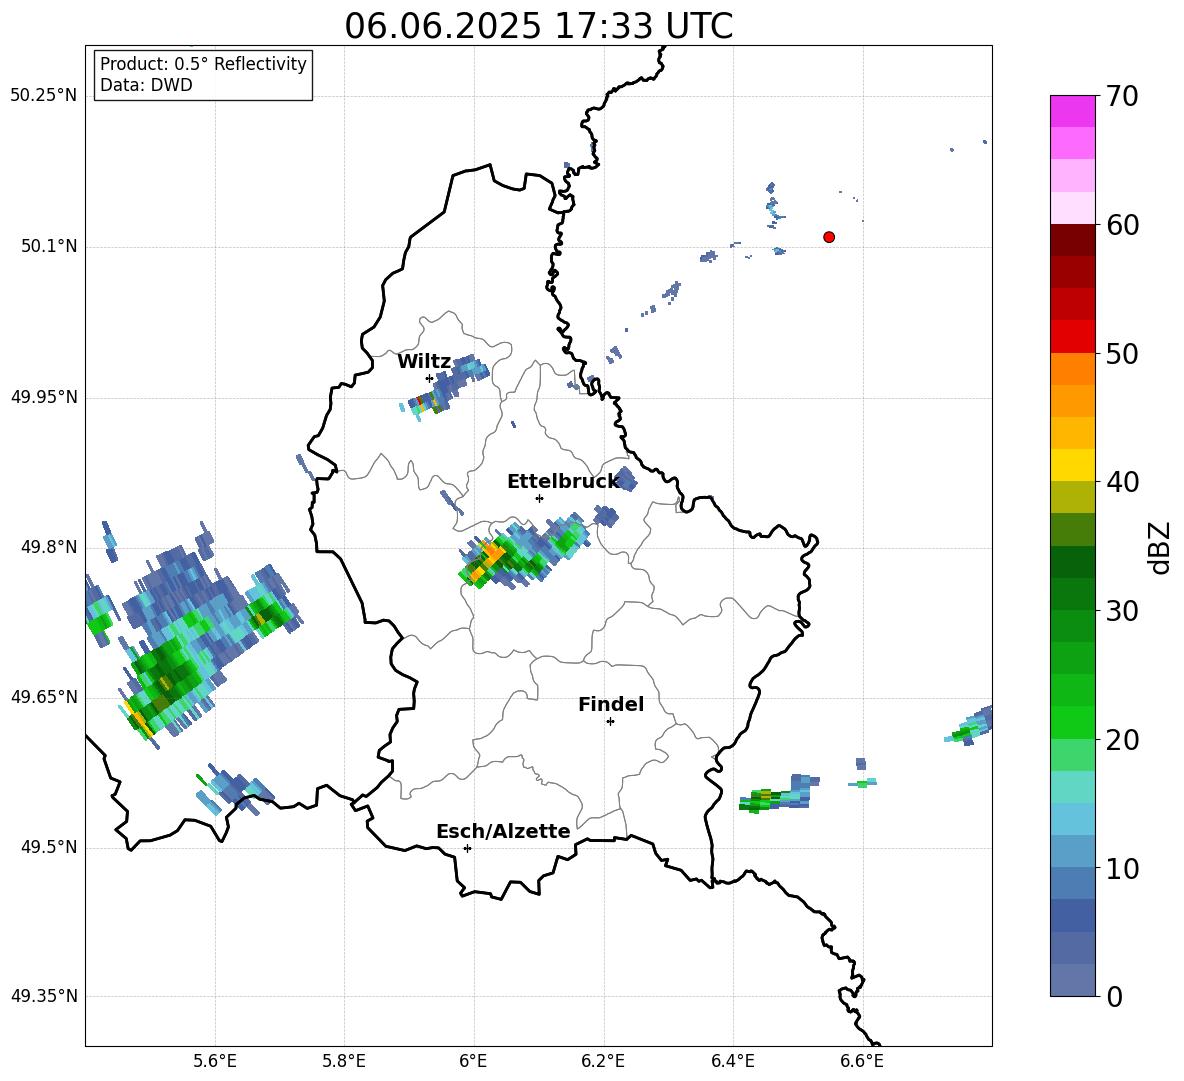Click the orange colorbar segment below 50
This screenshot has height=1081, width=1184.
(1072, 368)
